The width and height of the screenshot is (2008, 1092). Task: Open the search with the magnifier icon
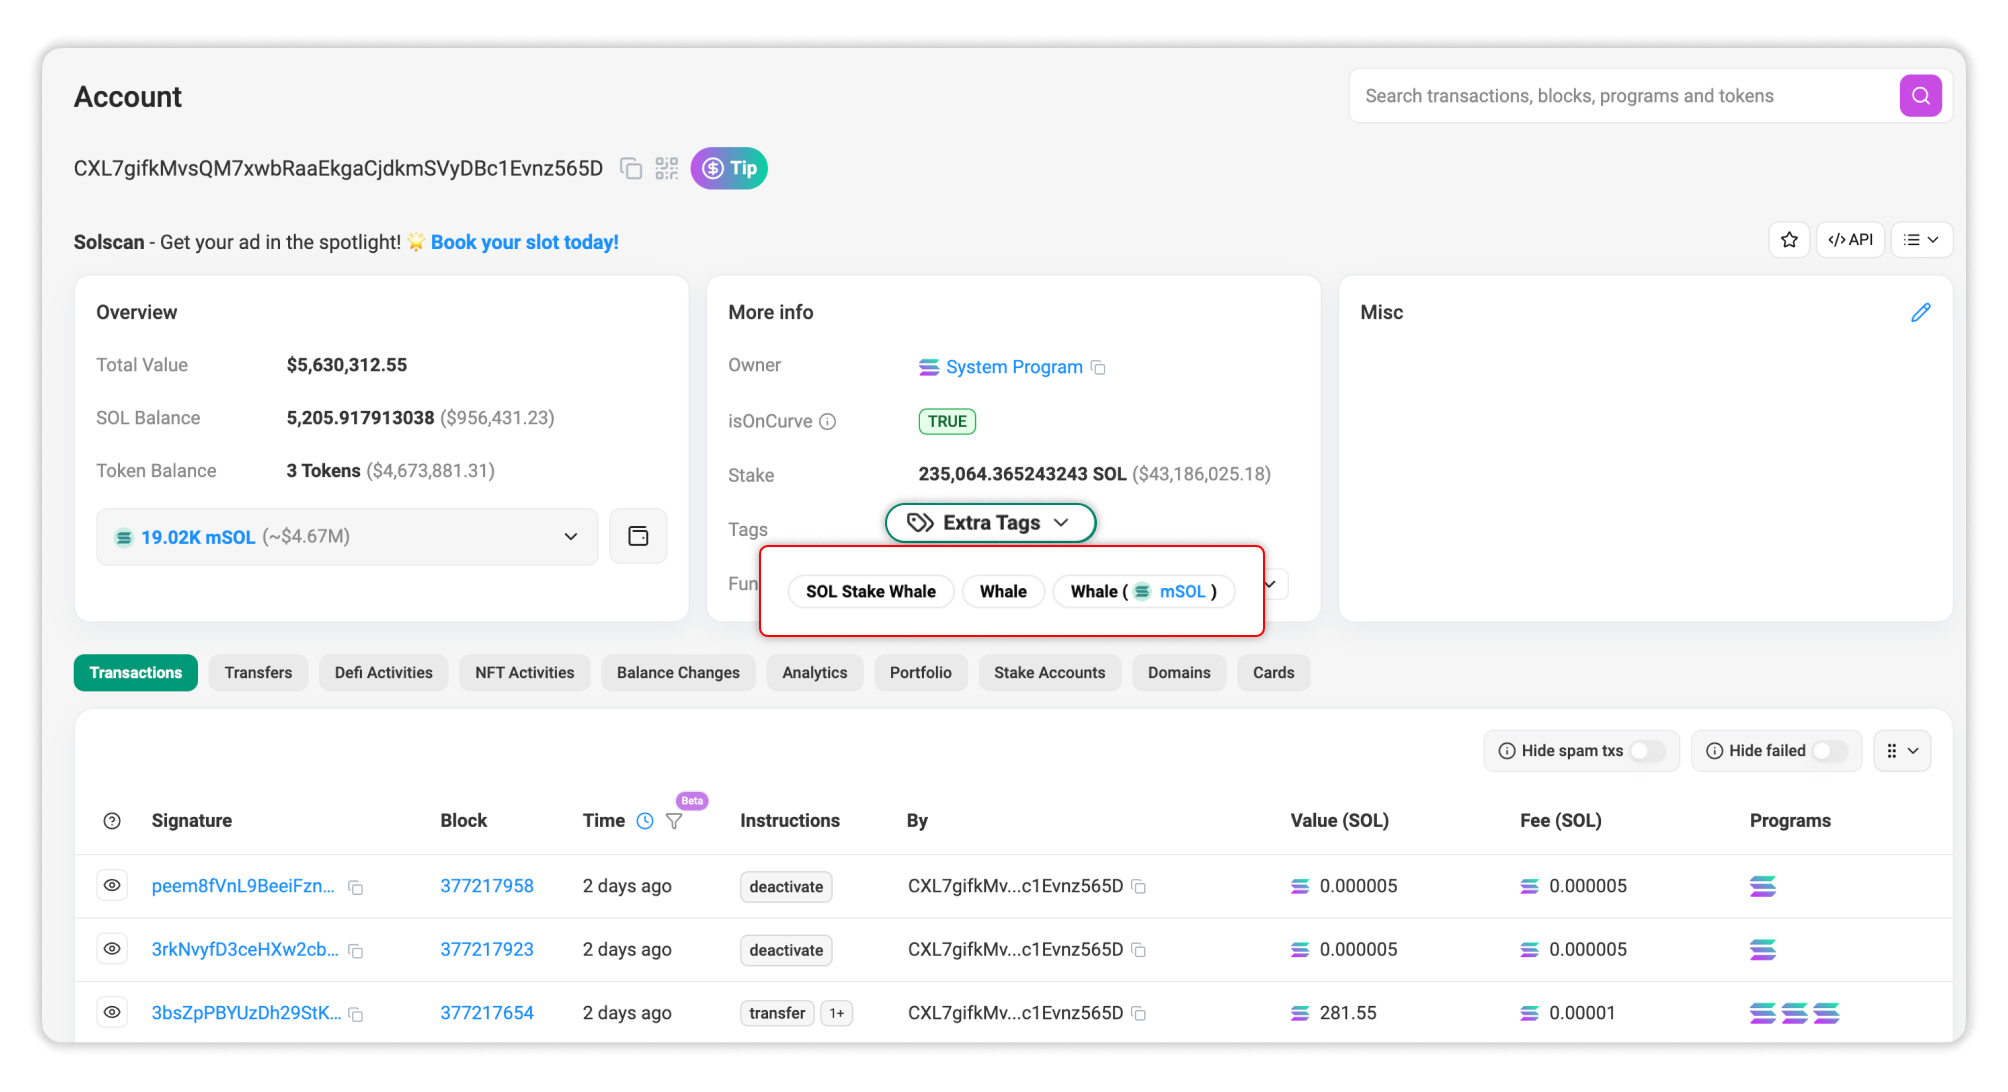click(x=1920, y=95)
